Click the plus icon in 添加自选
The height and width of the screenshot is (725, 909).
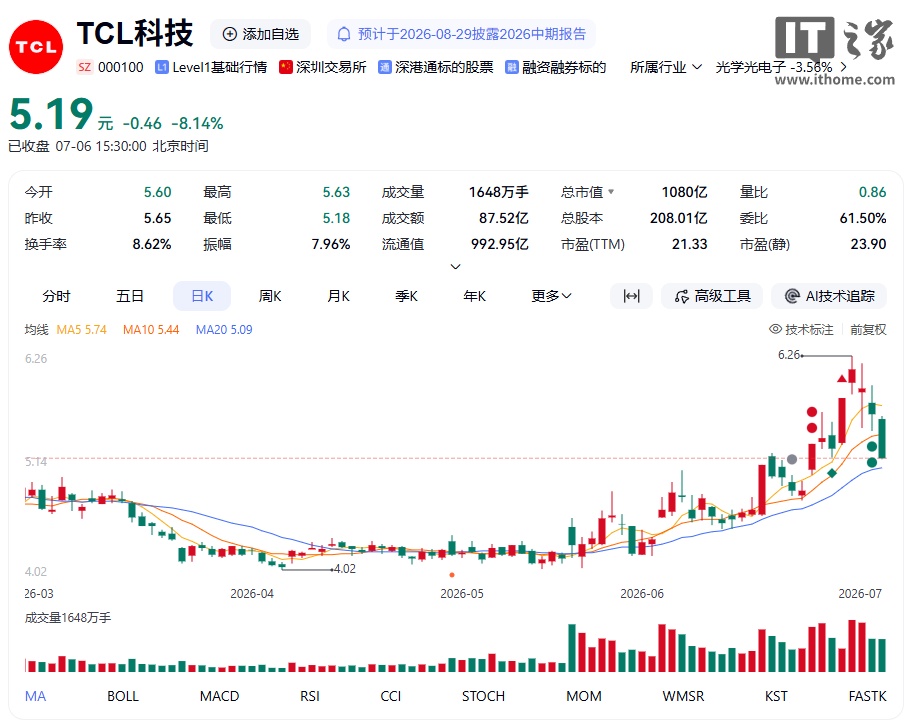coord(230,34)
